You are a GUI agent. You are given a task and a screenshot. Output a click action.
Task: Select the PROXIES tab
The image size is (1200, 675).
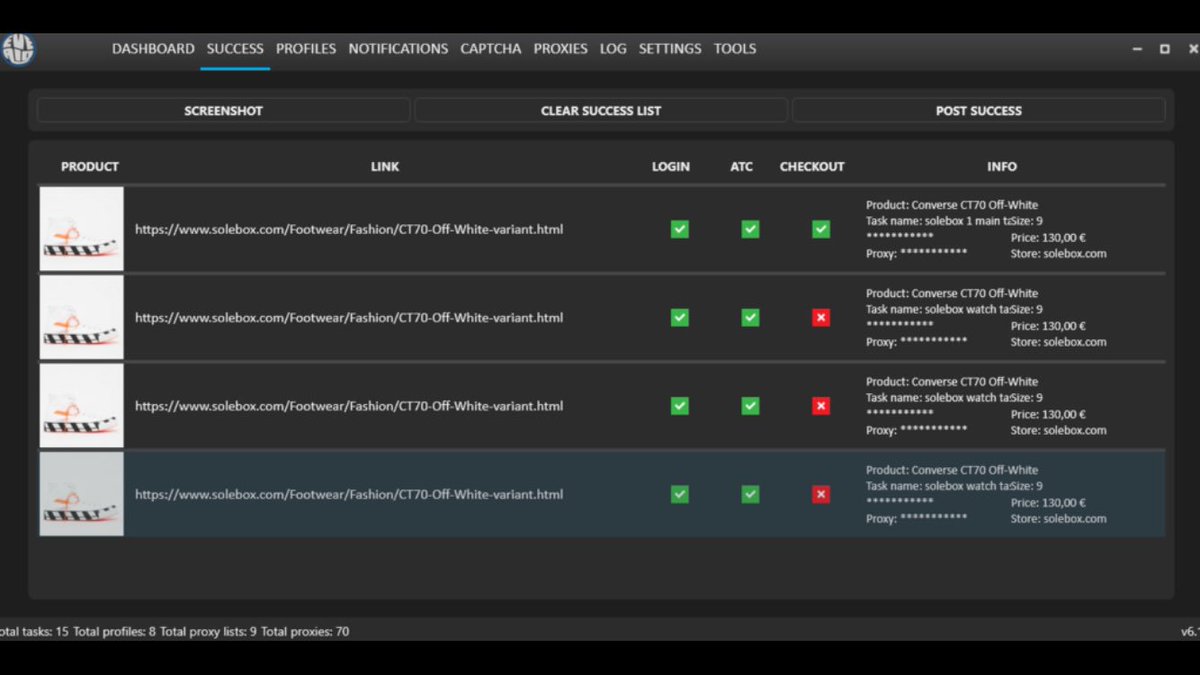(x=561, y=49)
